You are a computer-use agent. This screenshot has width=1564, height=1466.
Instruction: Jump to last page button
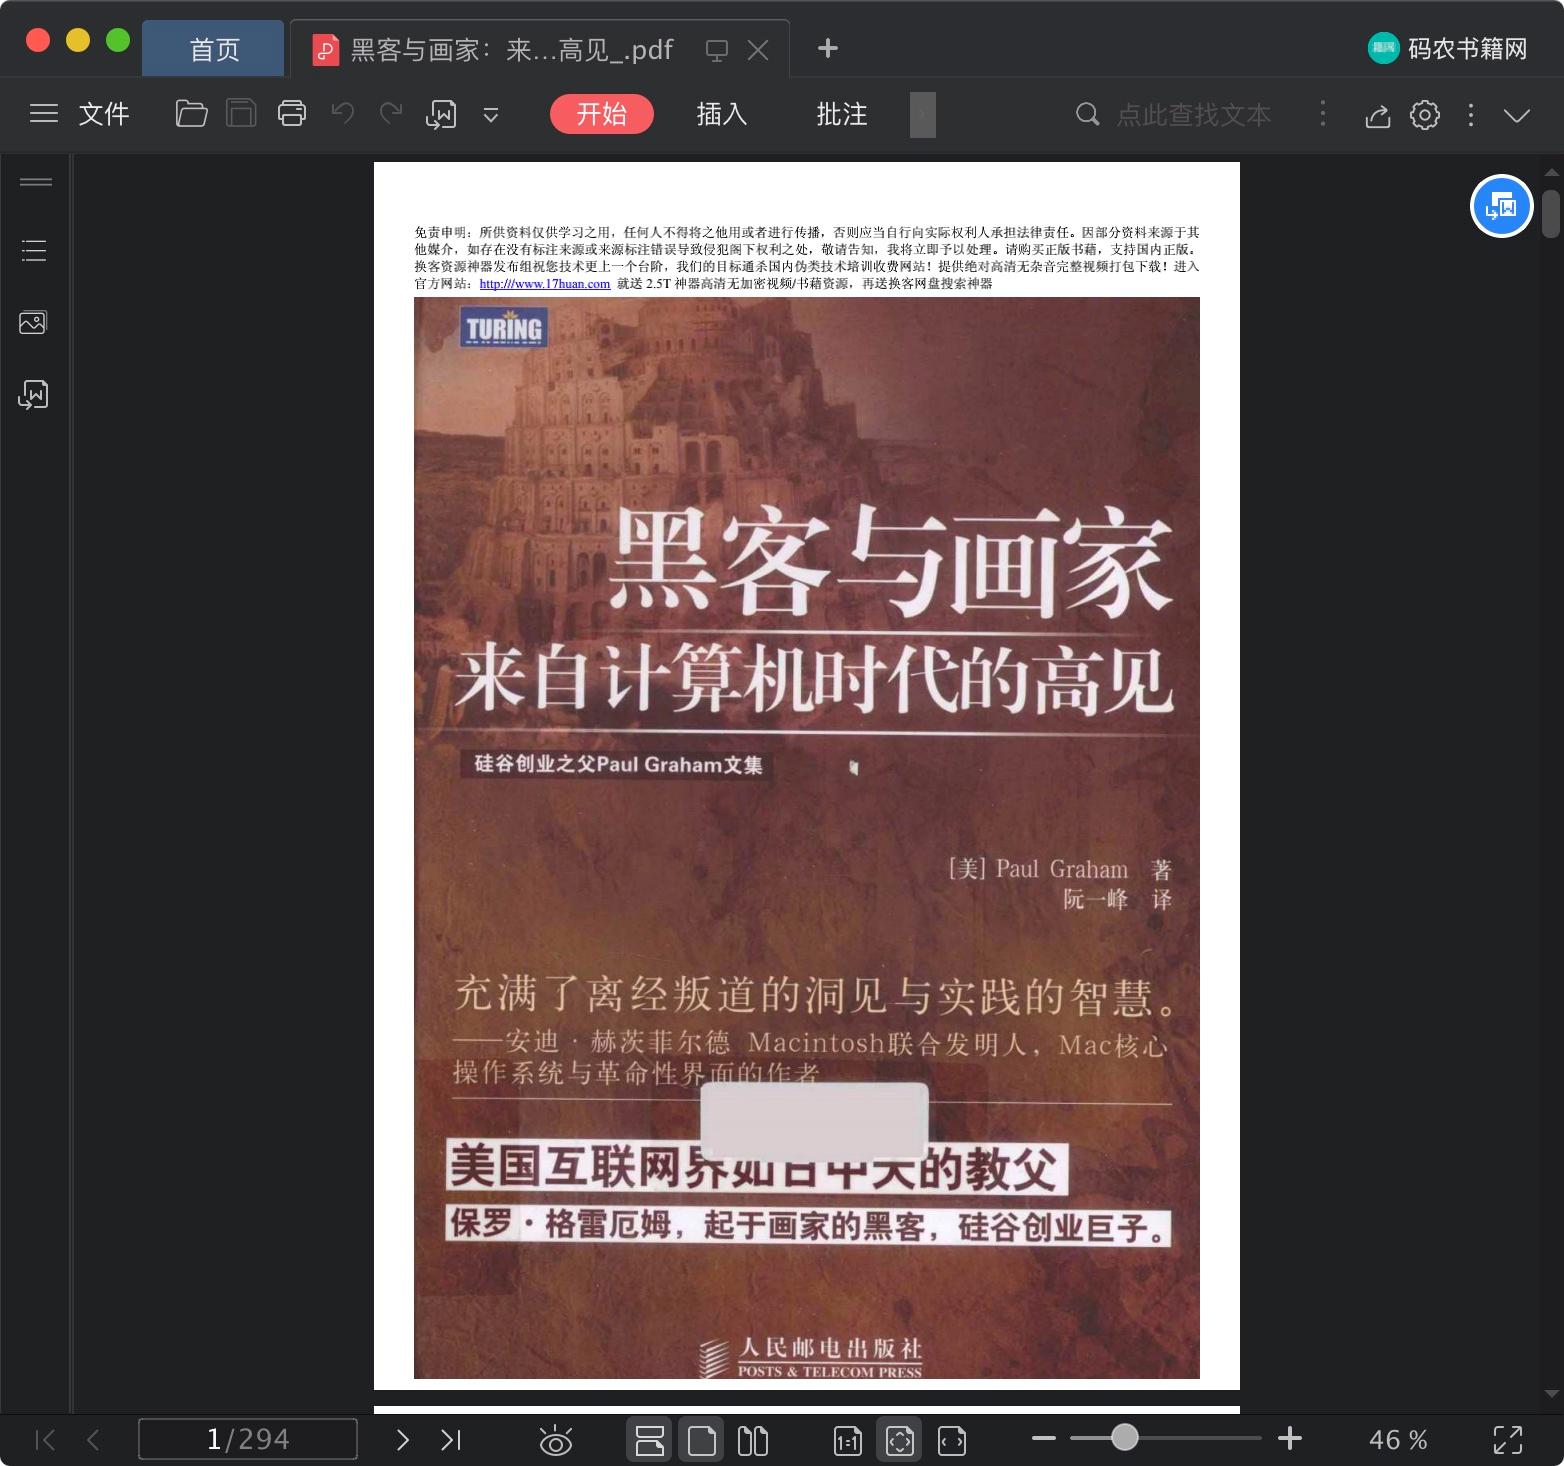click(451, 1439)
